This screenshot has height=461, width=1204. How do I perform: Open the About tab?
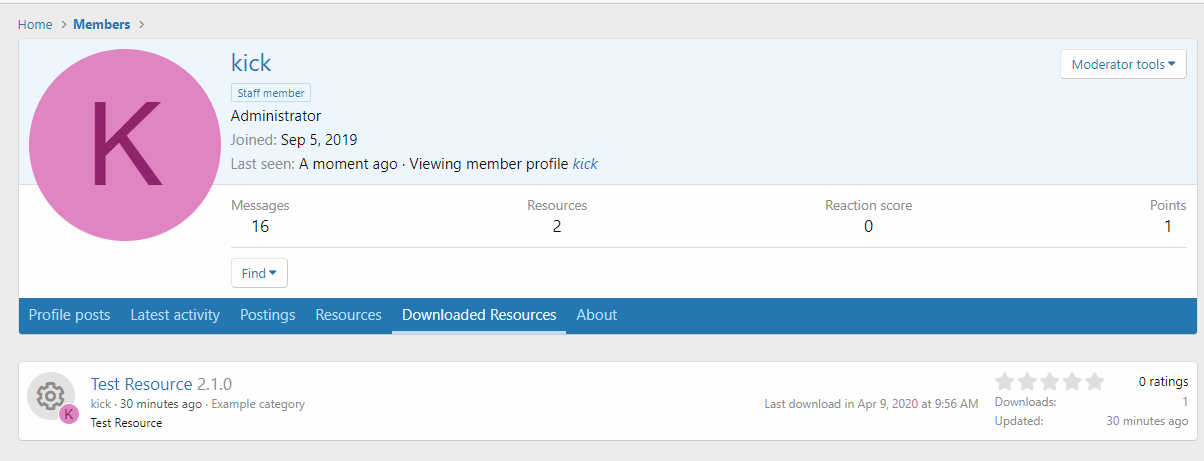coord(596,315)
